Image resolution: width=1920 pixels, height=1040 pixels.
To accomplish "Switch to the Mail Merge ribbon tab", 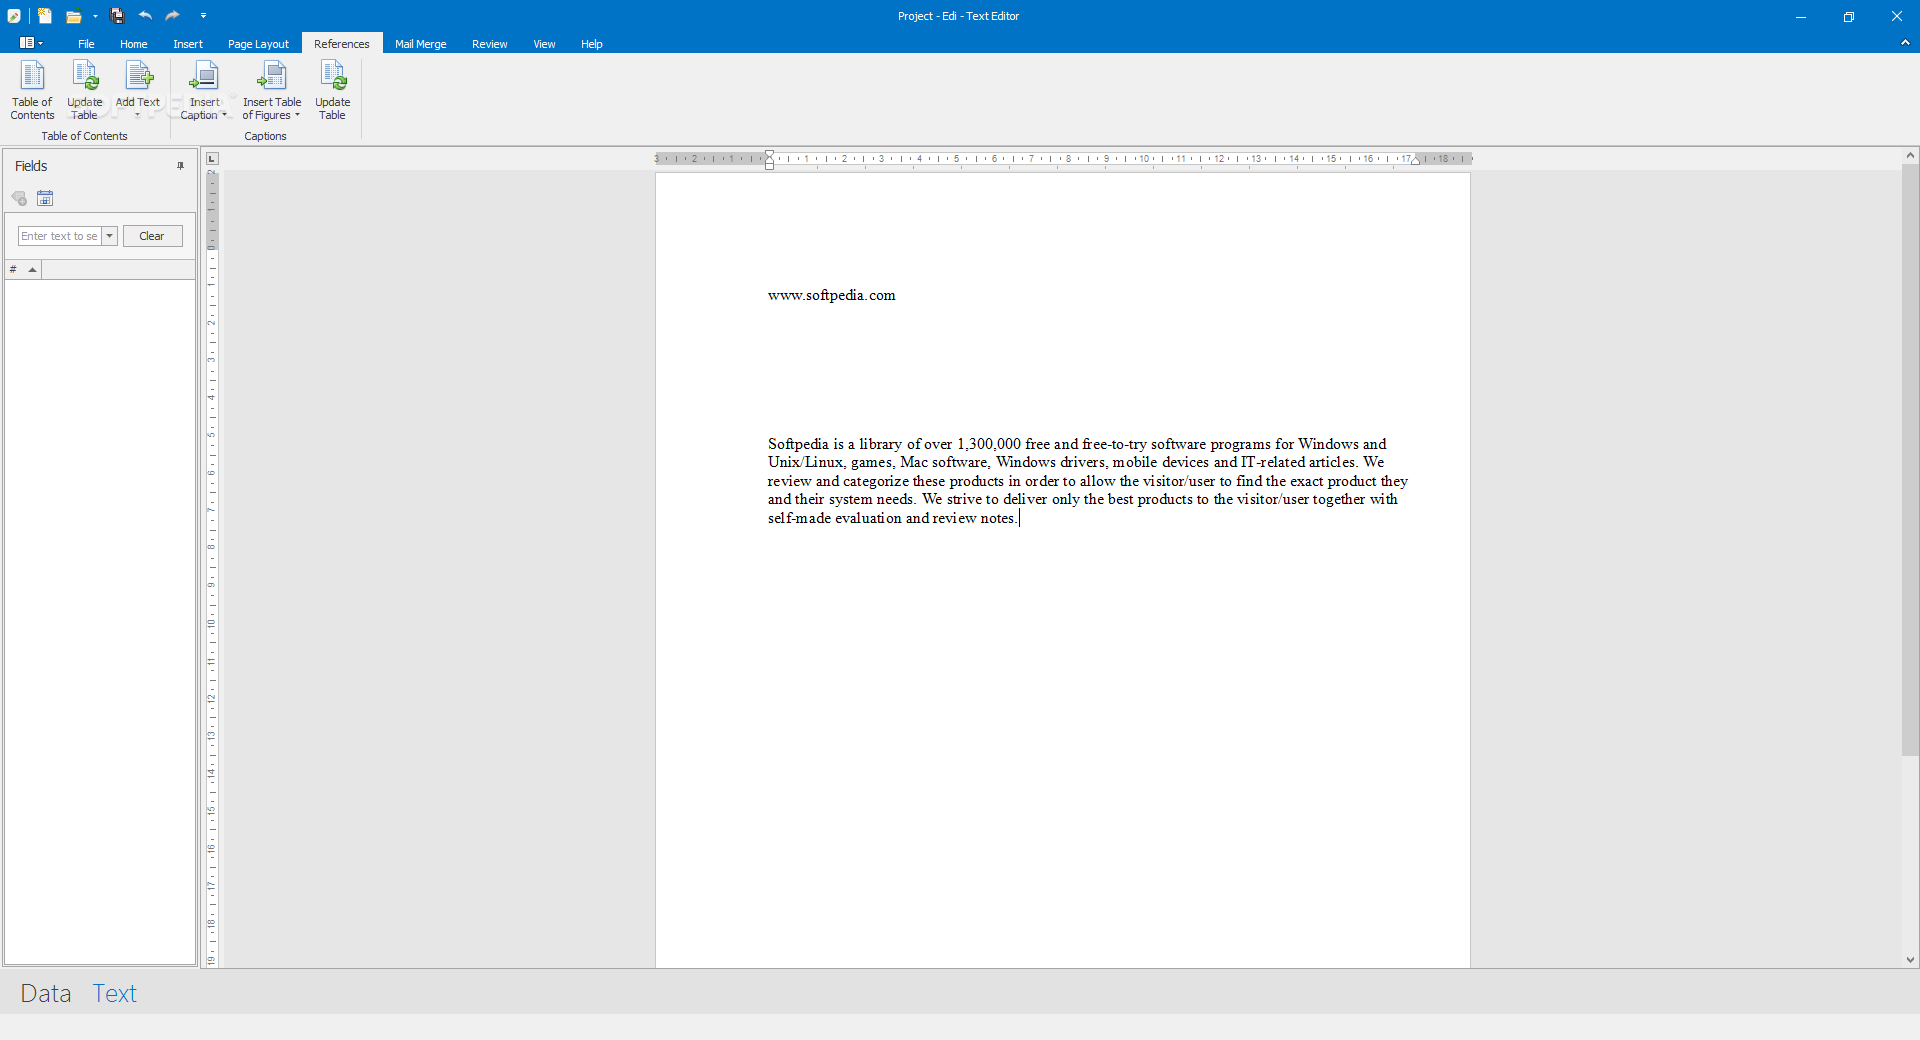I will [420, 44].
